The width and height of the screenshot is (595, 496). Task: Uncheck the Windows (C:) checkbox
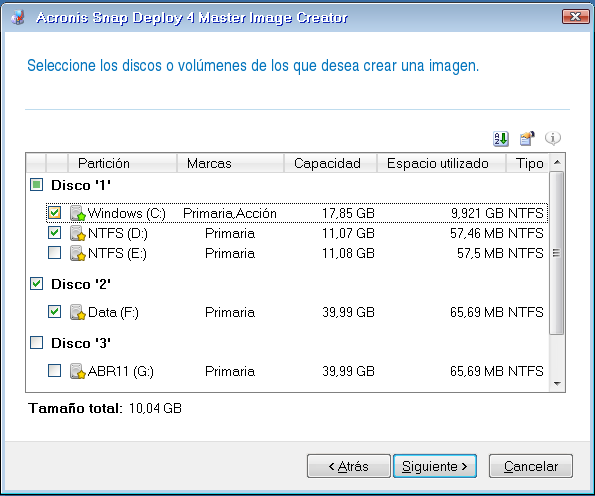pos(55,213)
